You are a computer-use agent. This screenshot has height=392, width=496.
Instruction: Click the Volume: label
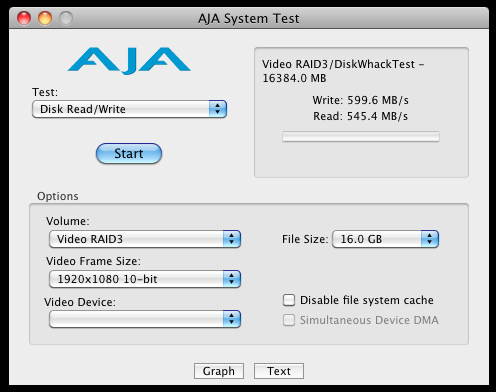pyautogui.click(x=68, y=221)
